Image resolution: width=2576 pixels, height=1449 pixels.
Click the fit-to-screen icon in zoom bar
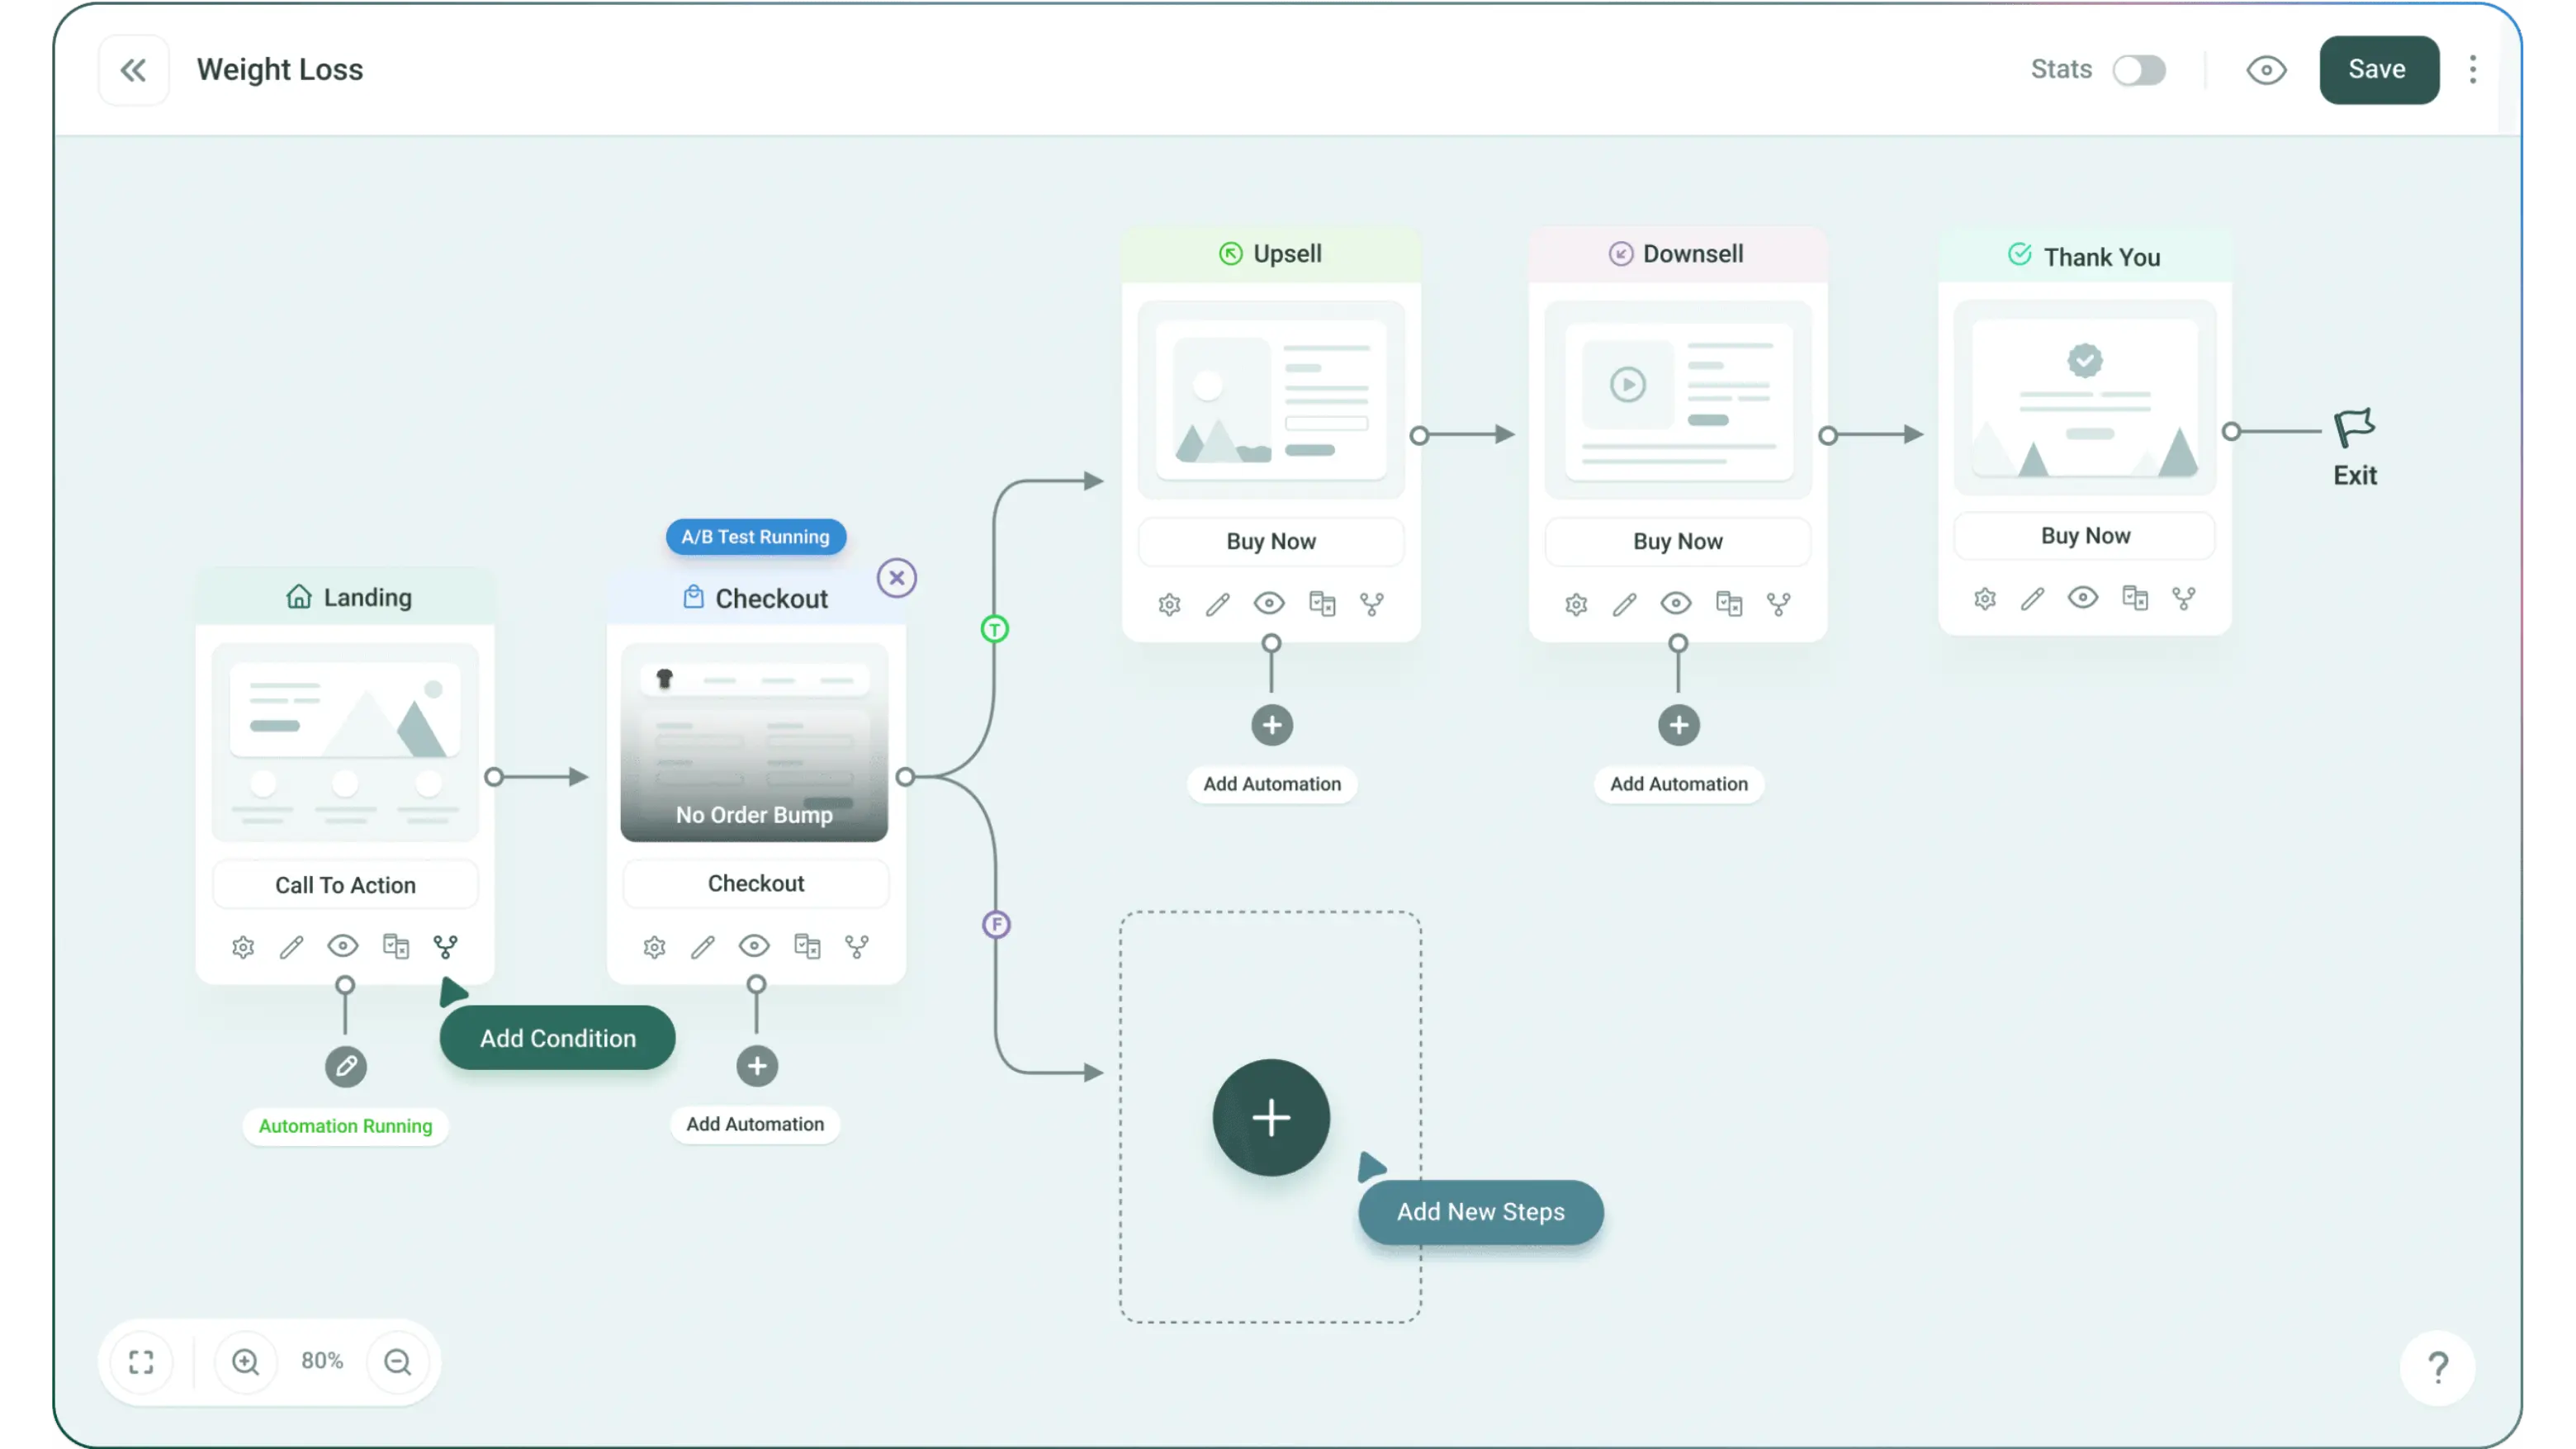(141, 1362)
